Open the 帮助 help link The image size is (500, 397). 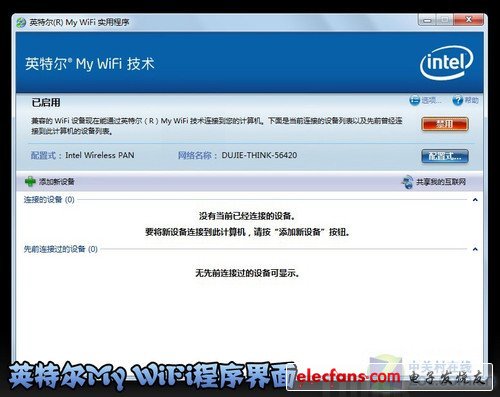point(472,100)
